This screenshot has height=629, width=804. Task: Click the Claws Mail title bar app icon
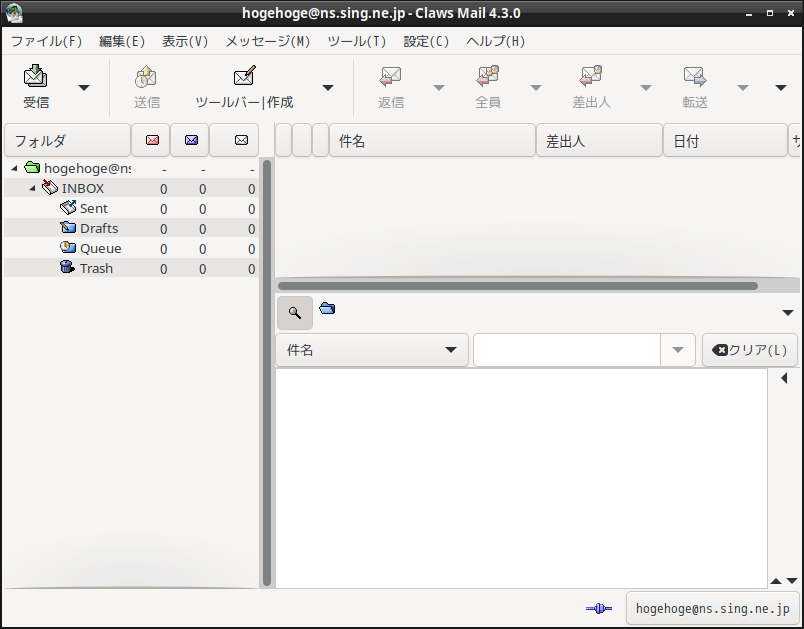coord(14,13)
